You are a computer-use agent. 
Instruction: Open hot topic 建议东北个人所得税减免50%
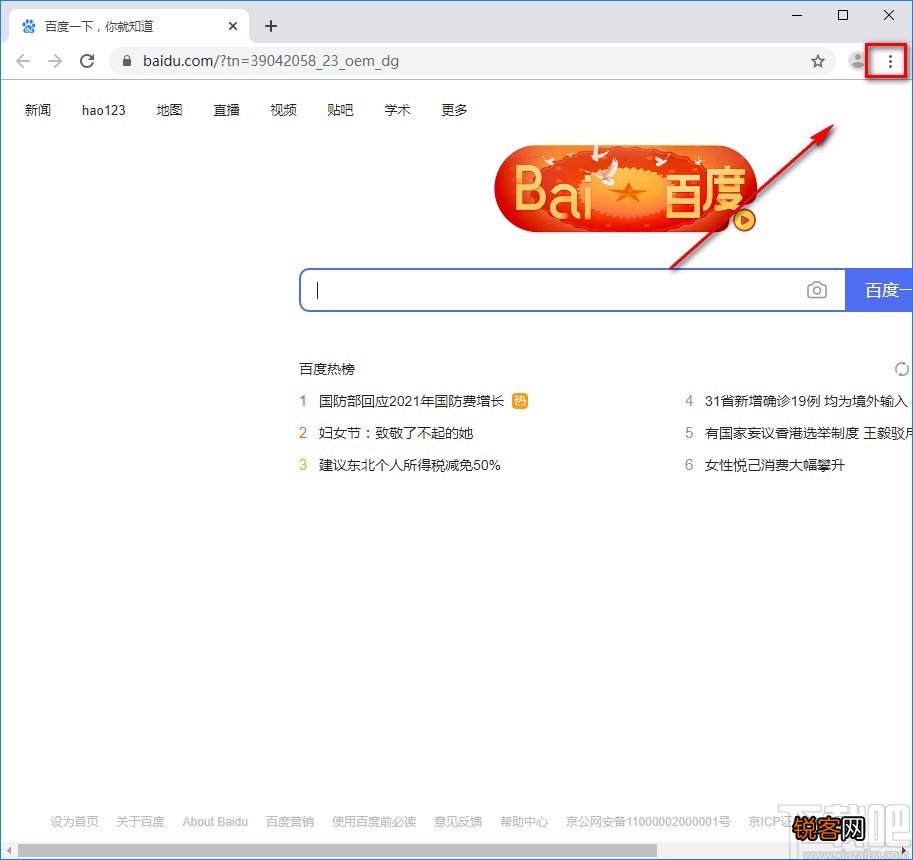[409, 465]
